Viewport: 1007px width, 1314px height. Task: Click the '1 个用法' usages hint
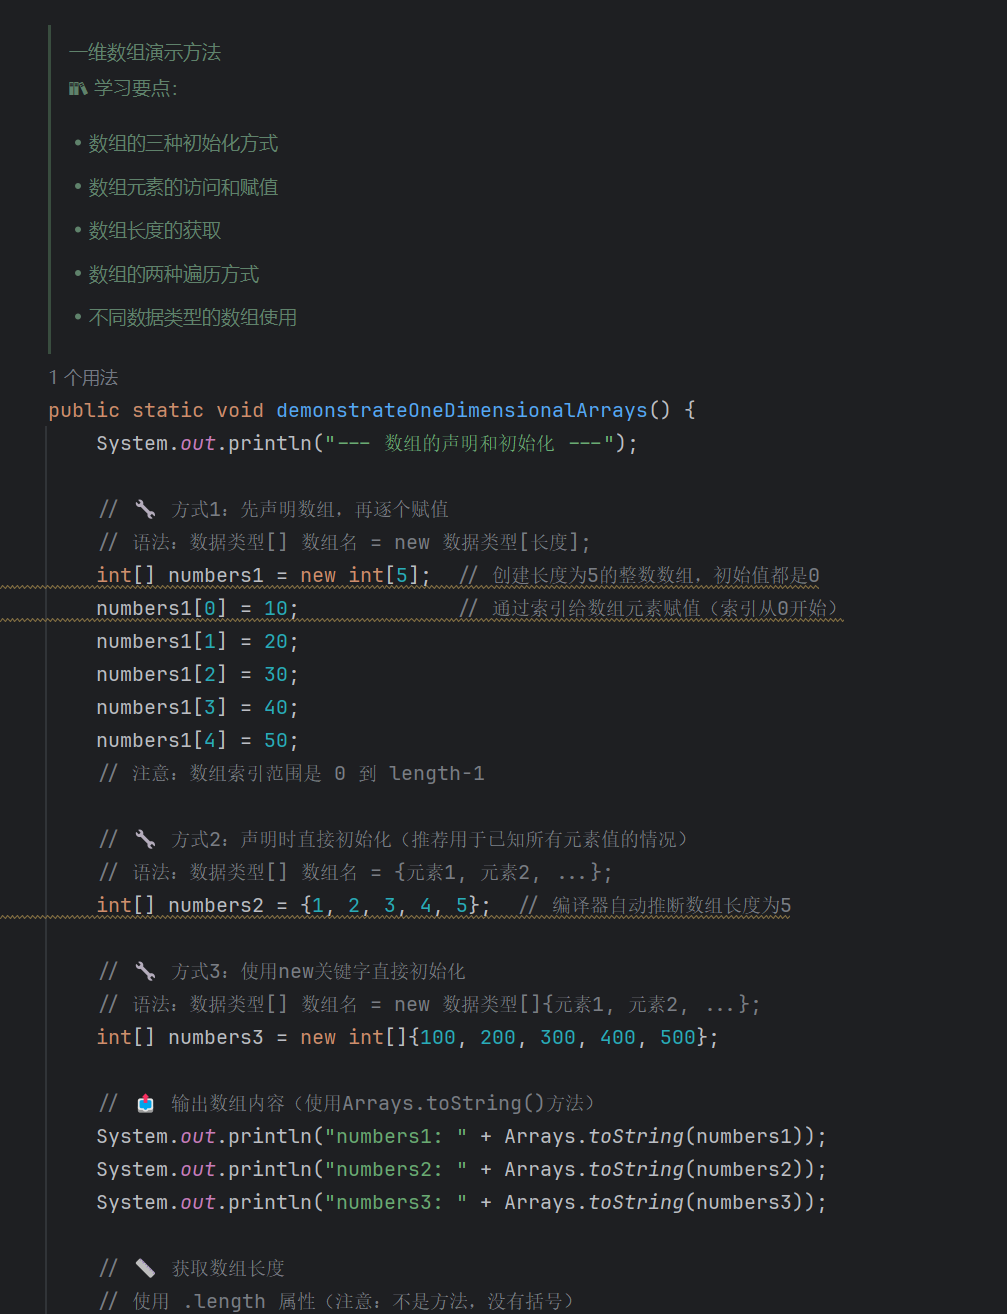tap(83, 377)
